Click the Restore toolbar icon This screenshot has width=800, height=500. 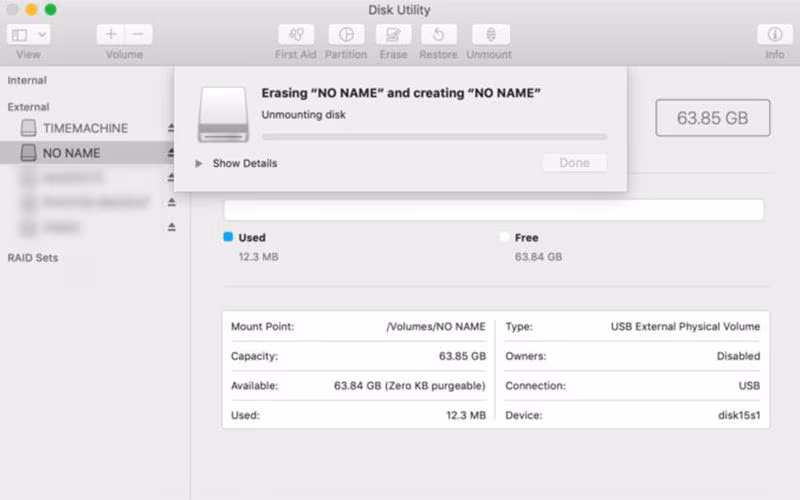(x=439, y=35)
